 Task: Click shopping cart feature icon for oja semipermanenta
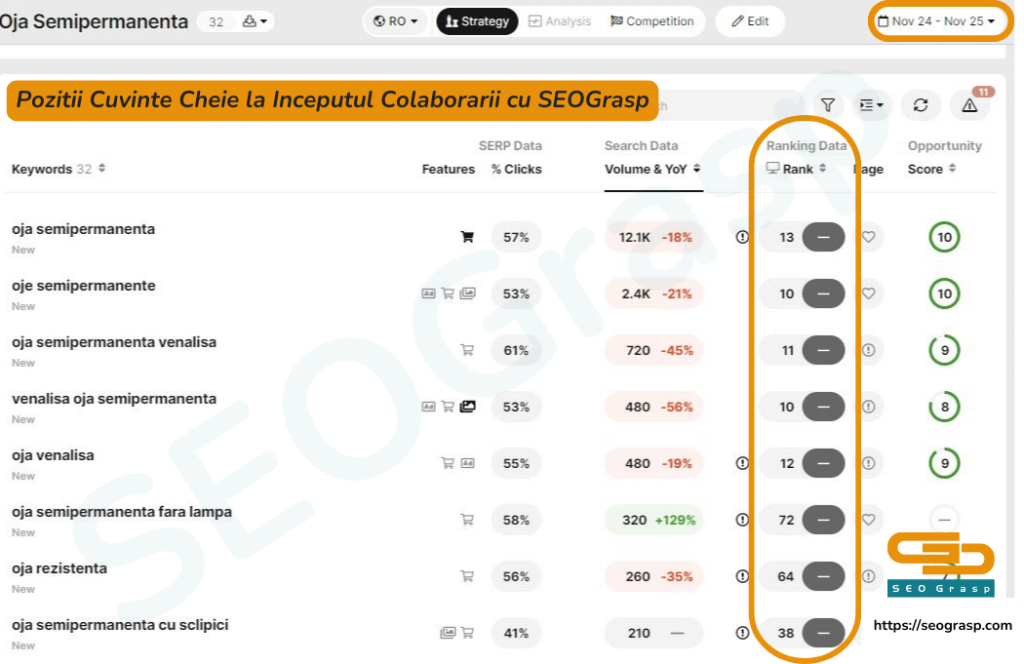[x=466, y=237]
